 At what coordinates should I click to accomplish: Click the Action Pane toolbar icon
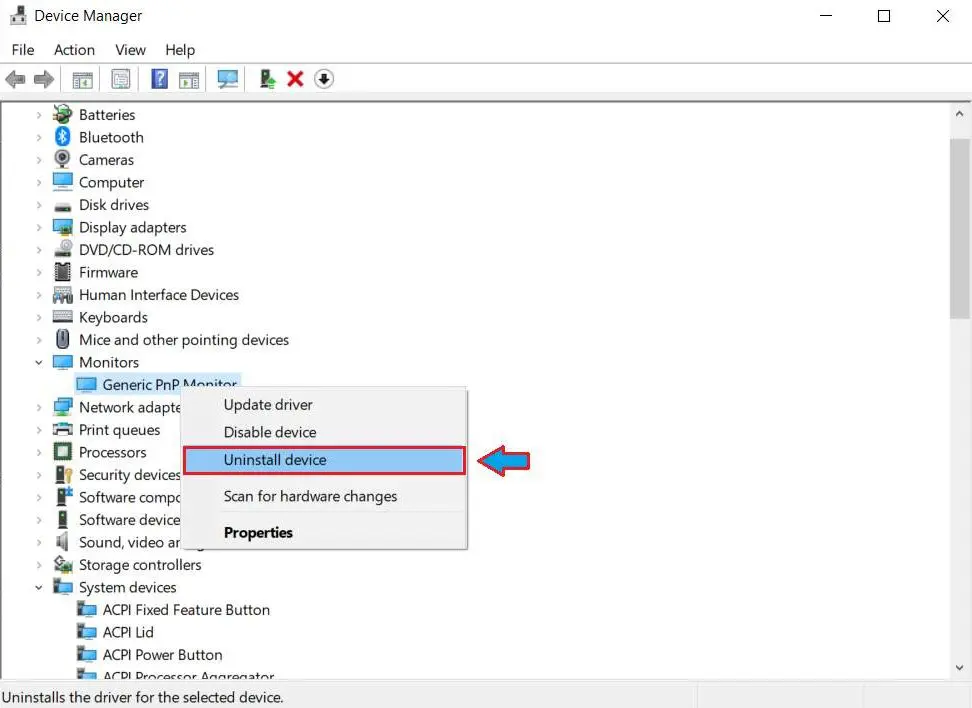189,79
